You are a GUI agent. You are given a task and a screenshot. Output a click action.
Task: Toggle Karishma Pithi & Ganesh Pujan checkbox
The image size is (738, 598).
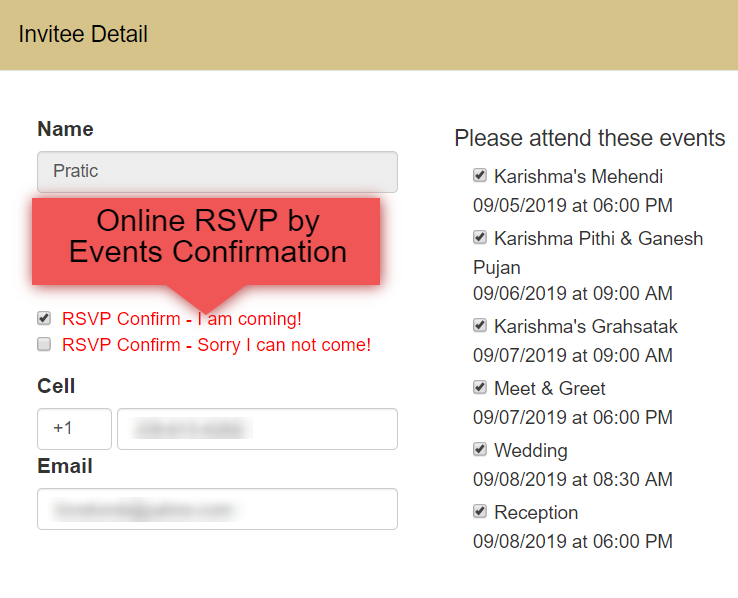[480, 237]
